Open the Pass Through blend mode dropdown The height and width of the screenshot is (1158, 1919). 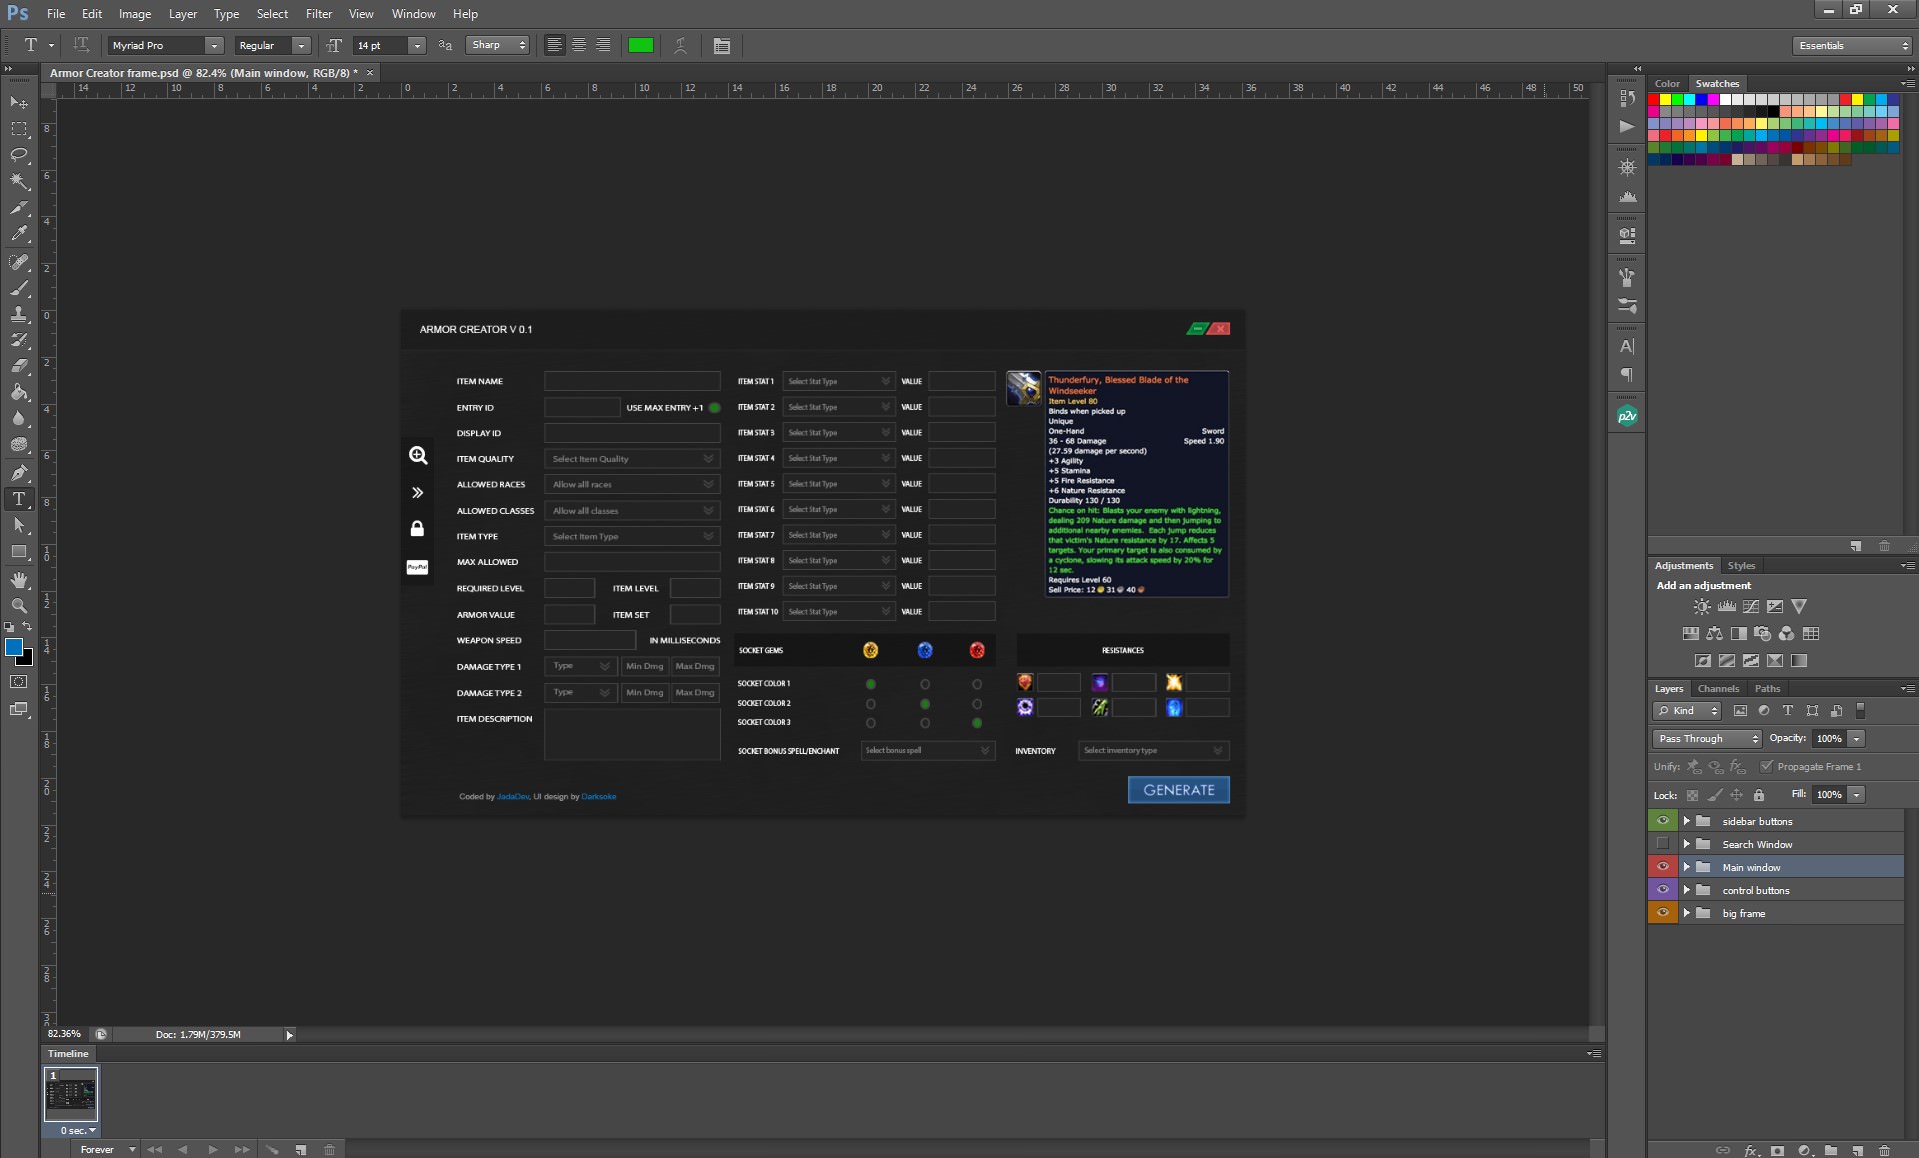point(1706,739)
